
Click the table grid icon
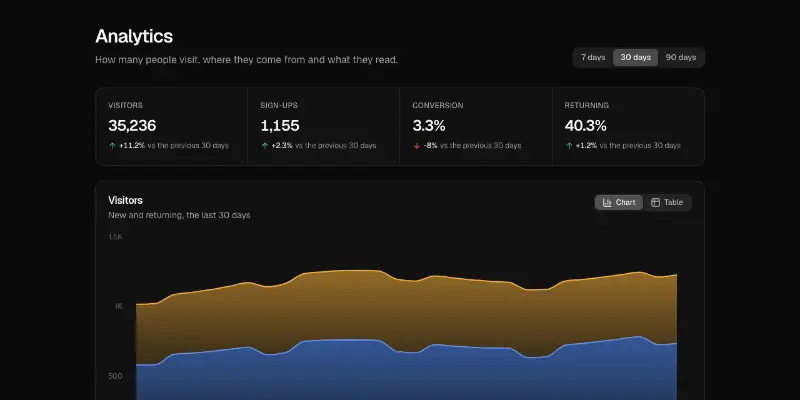tap(656, 203)
